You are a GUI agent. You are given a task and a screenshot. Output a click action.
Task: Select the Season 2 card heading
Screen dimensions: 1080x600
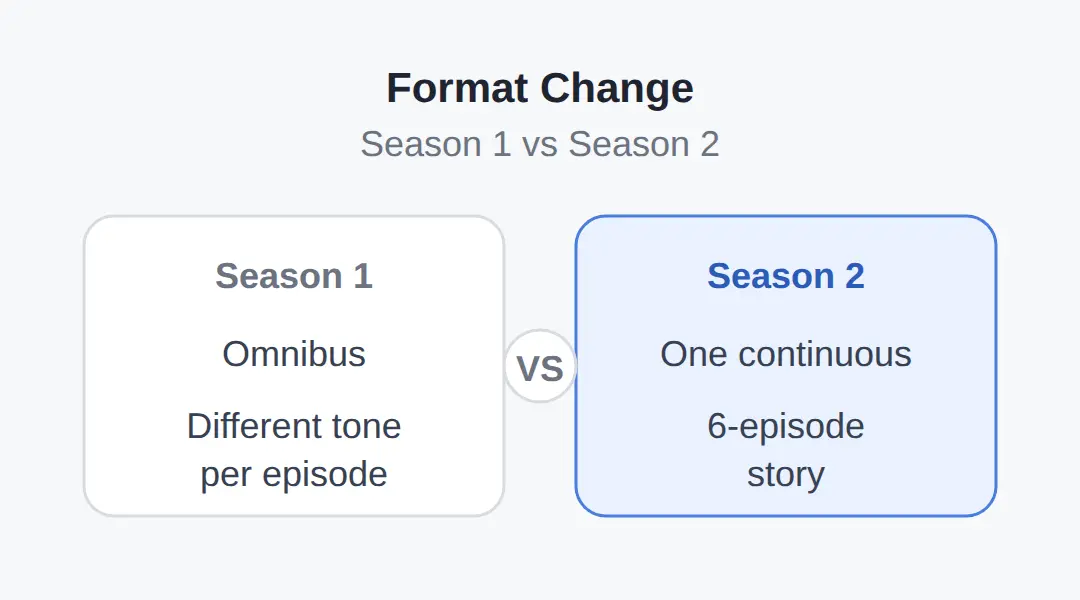pos(786,276)
